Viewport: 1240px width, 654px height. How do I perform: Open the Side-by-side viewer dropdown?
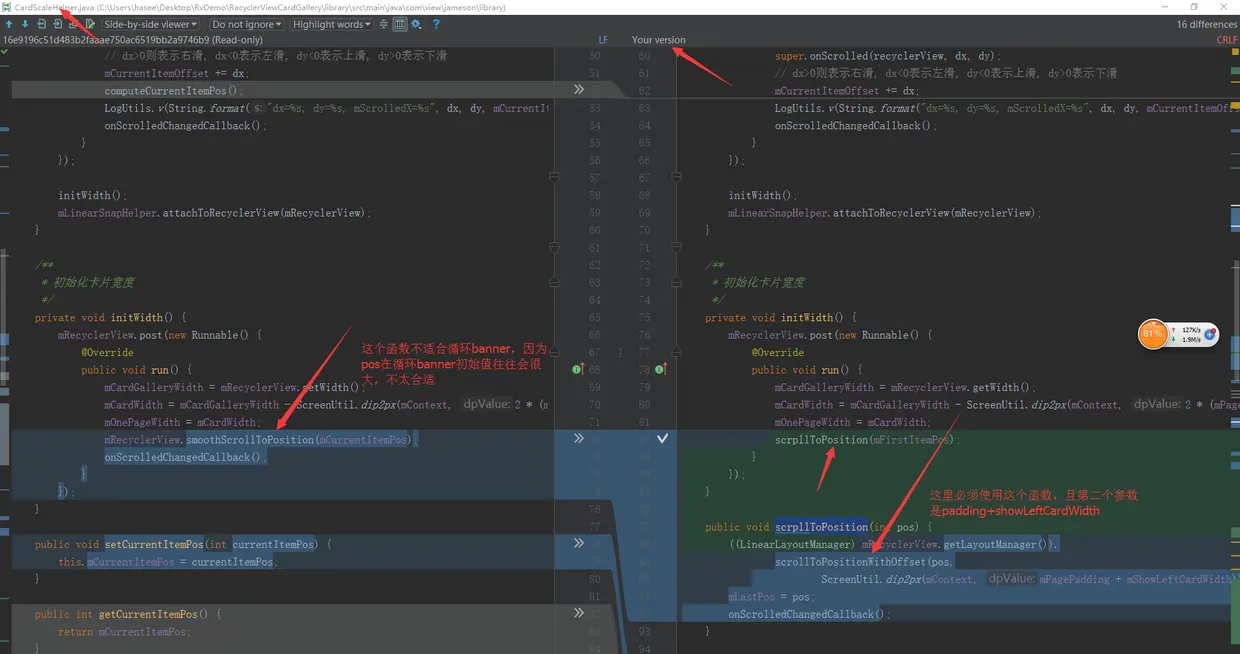pyautogui.click(x=150, y=24)
